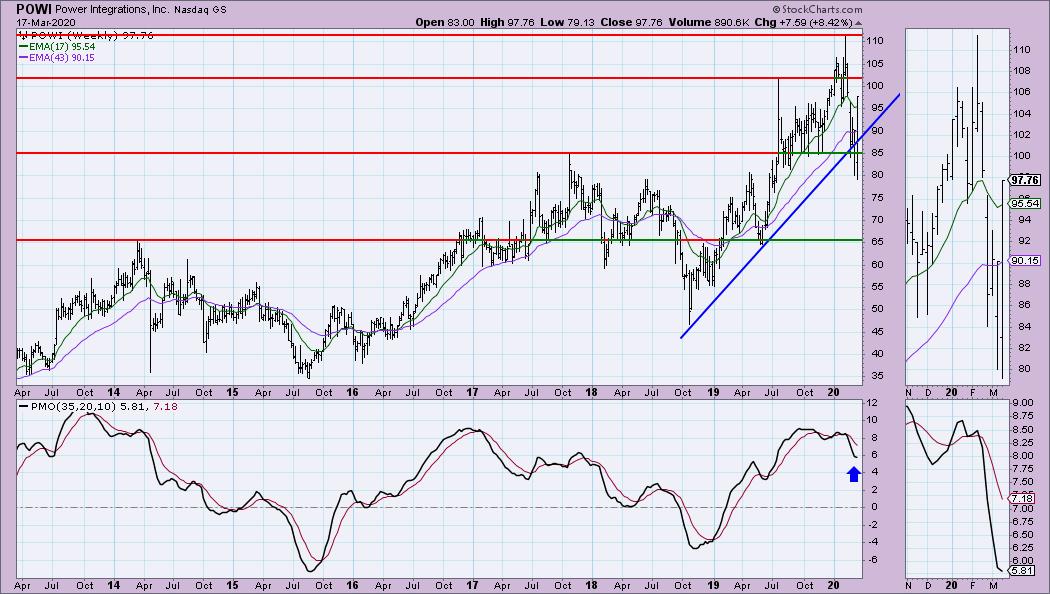Click the purple EMA(43) line swatch in legend
Screen dimensions: 1050x594
[x=23, y=58]
